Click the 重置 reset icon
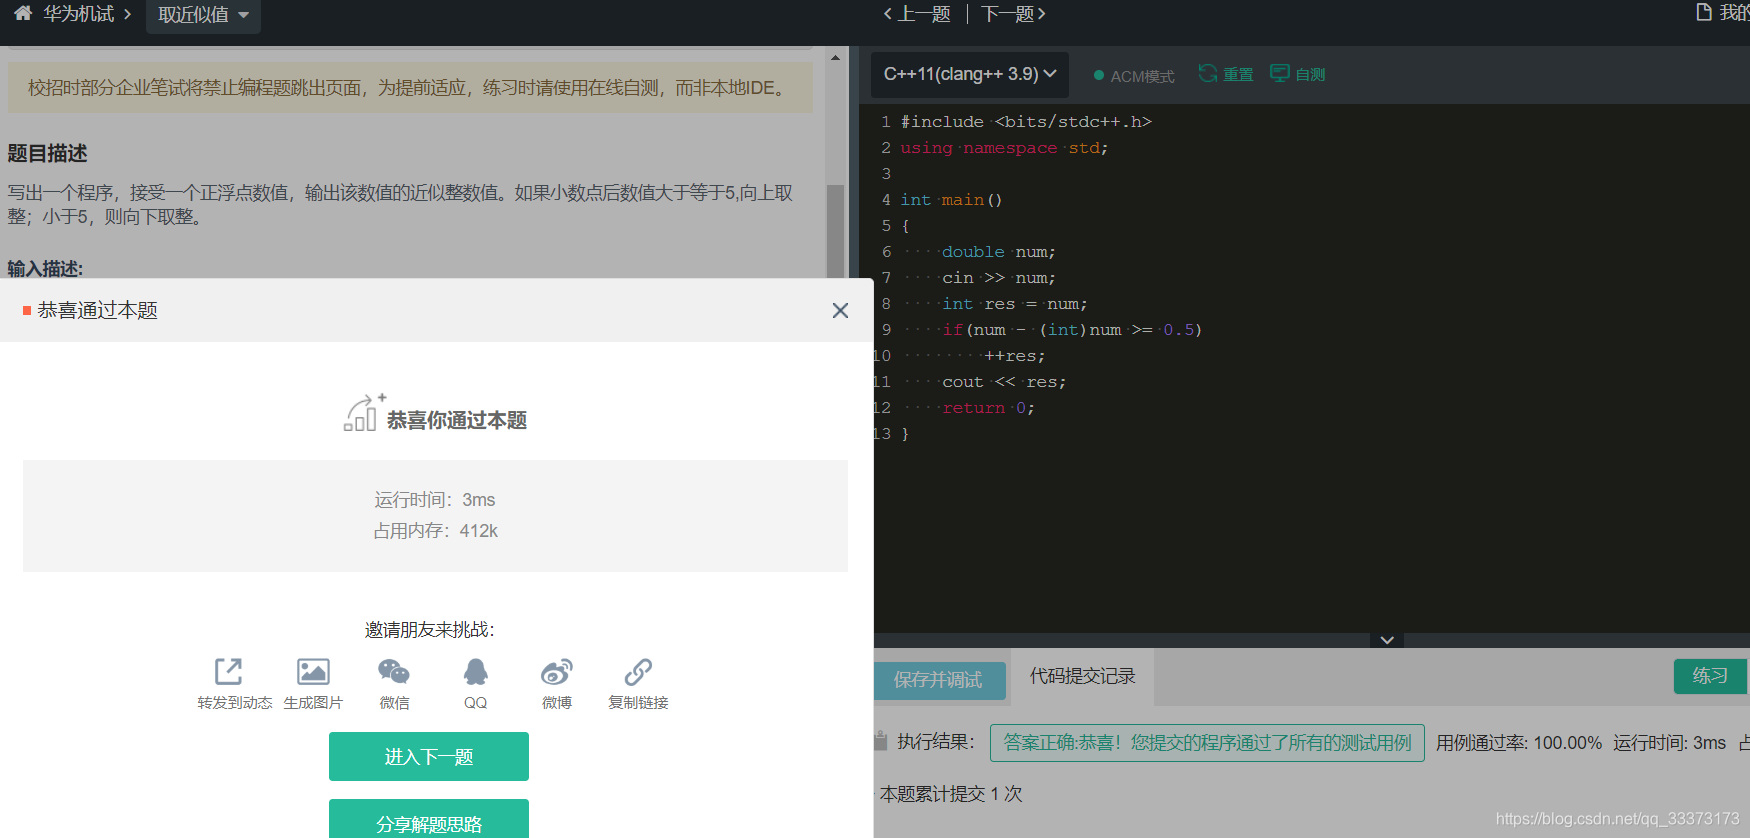This screenshot has width=1750, height=838. click(x=1208, y=73)
